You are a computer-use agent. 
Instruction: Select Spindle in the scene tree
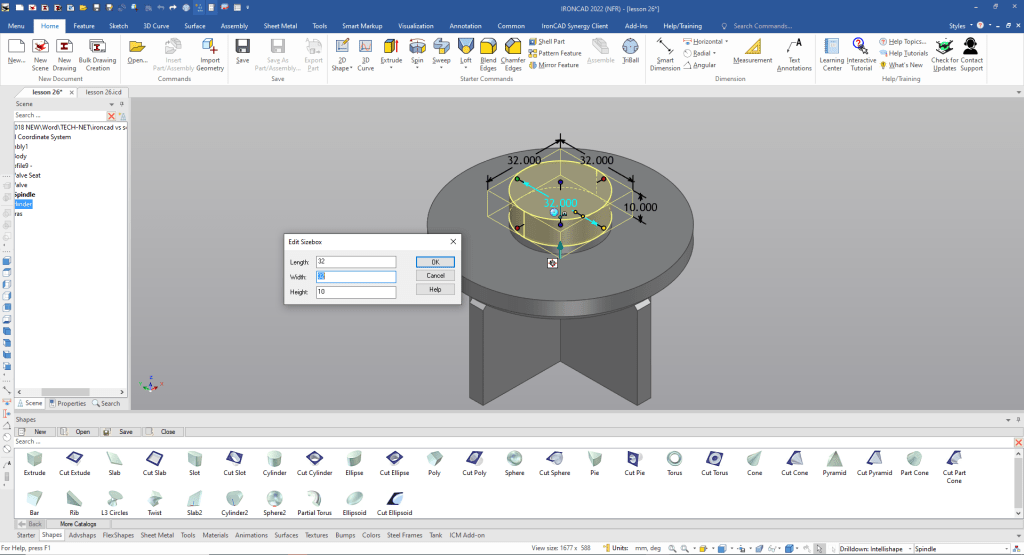click(x=25, y=194)
